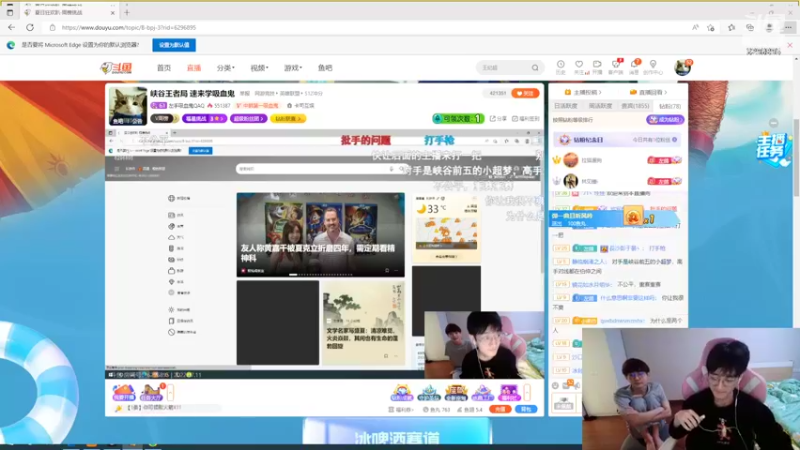The image size is (800, 450).
Task: Select the 直播 nav item
Action: click(x=194, y=68)
